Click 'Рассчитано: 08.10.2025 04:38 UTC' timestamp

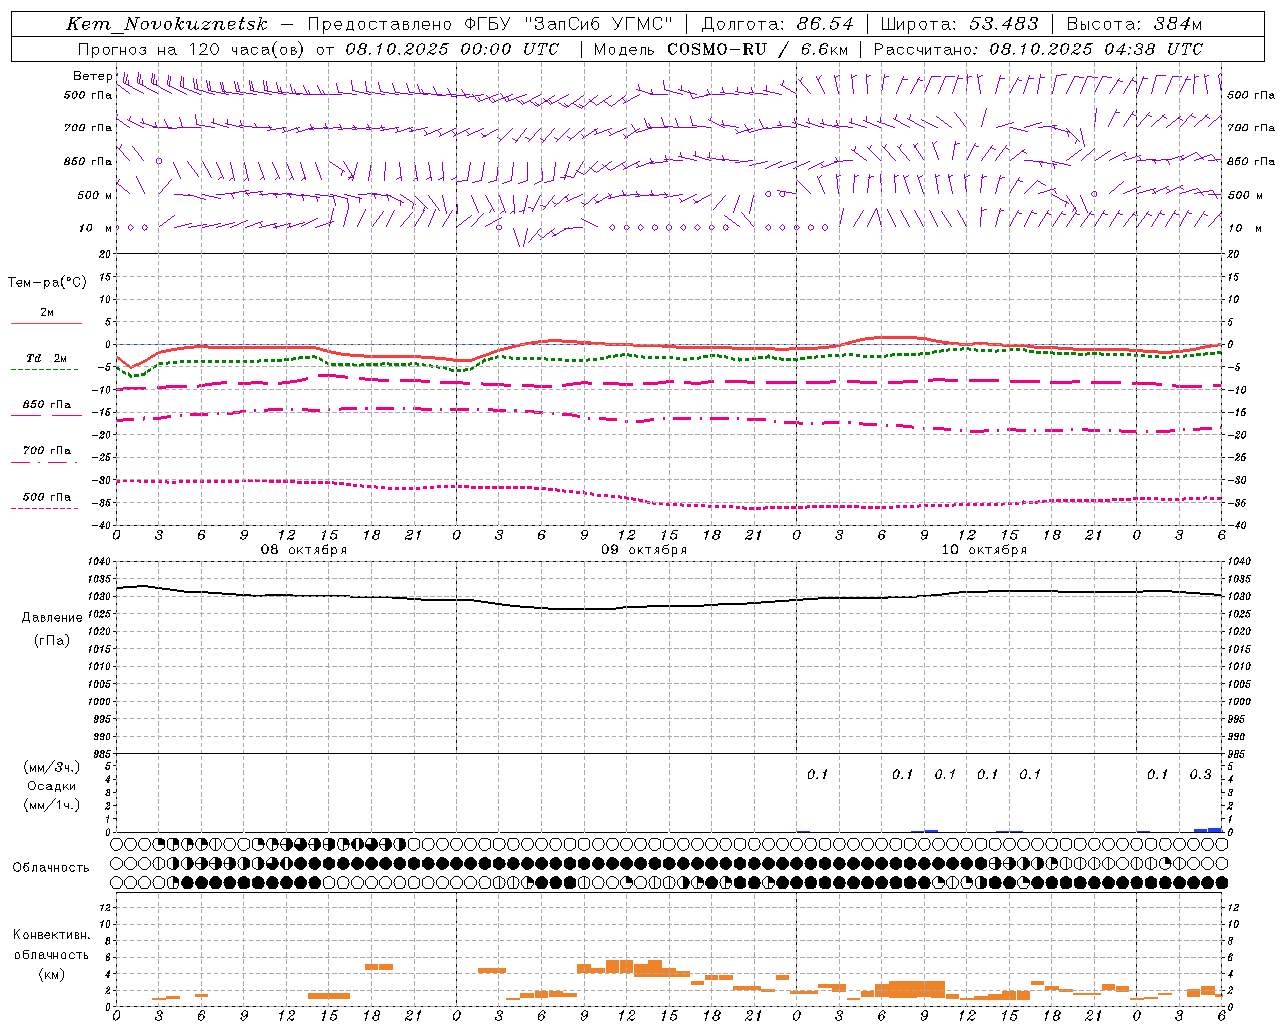pyautogui.click(x=1038, y=49)
